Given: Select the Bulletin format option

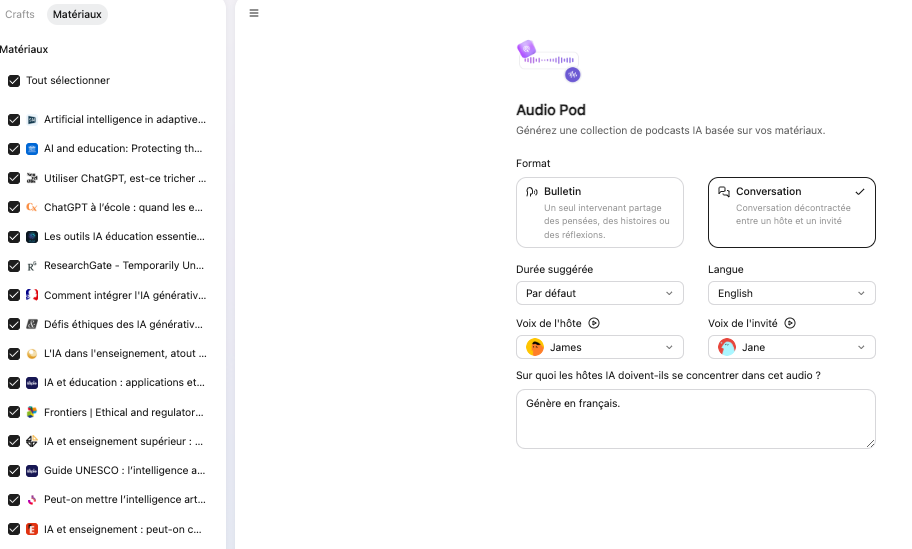Looking at the screenshot, I should (x=600, y=212).
